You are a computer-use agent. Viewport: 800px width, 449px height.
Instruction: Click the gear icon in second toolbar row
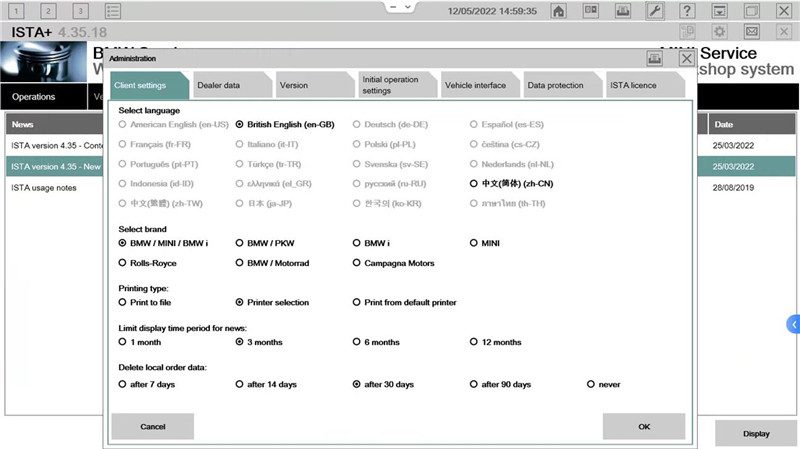click(x=719, y=32)
